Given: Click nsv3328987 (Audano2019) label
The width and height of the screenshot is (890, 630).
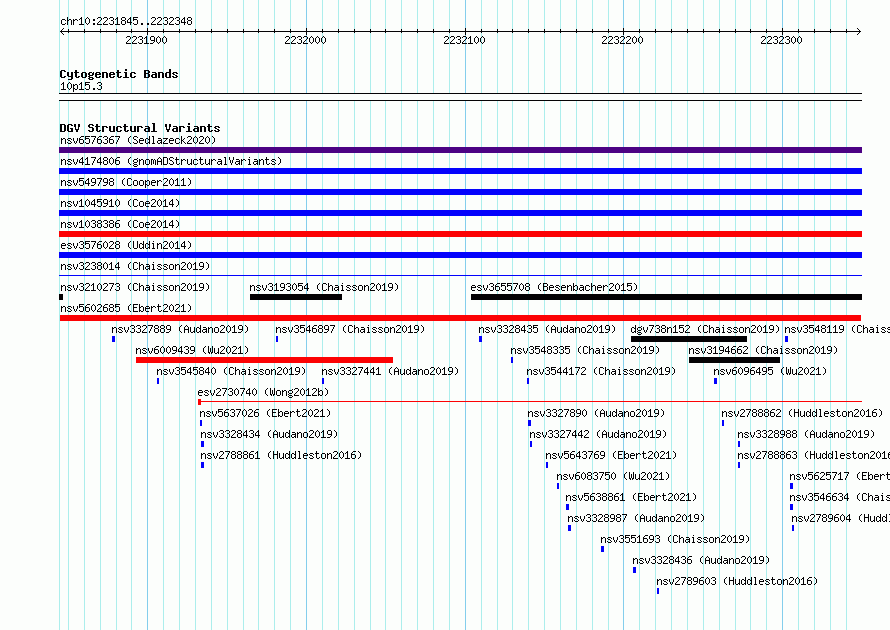Looking at the screenshot, I should click(636, 518).
